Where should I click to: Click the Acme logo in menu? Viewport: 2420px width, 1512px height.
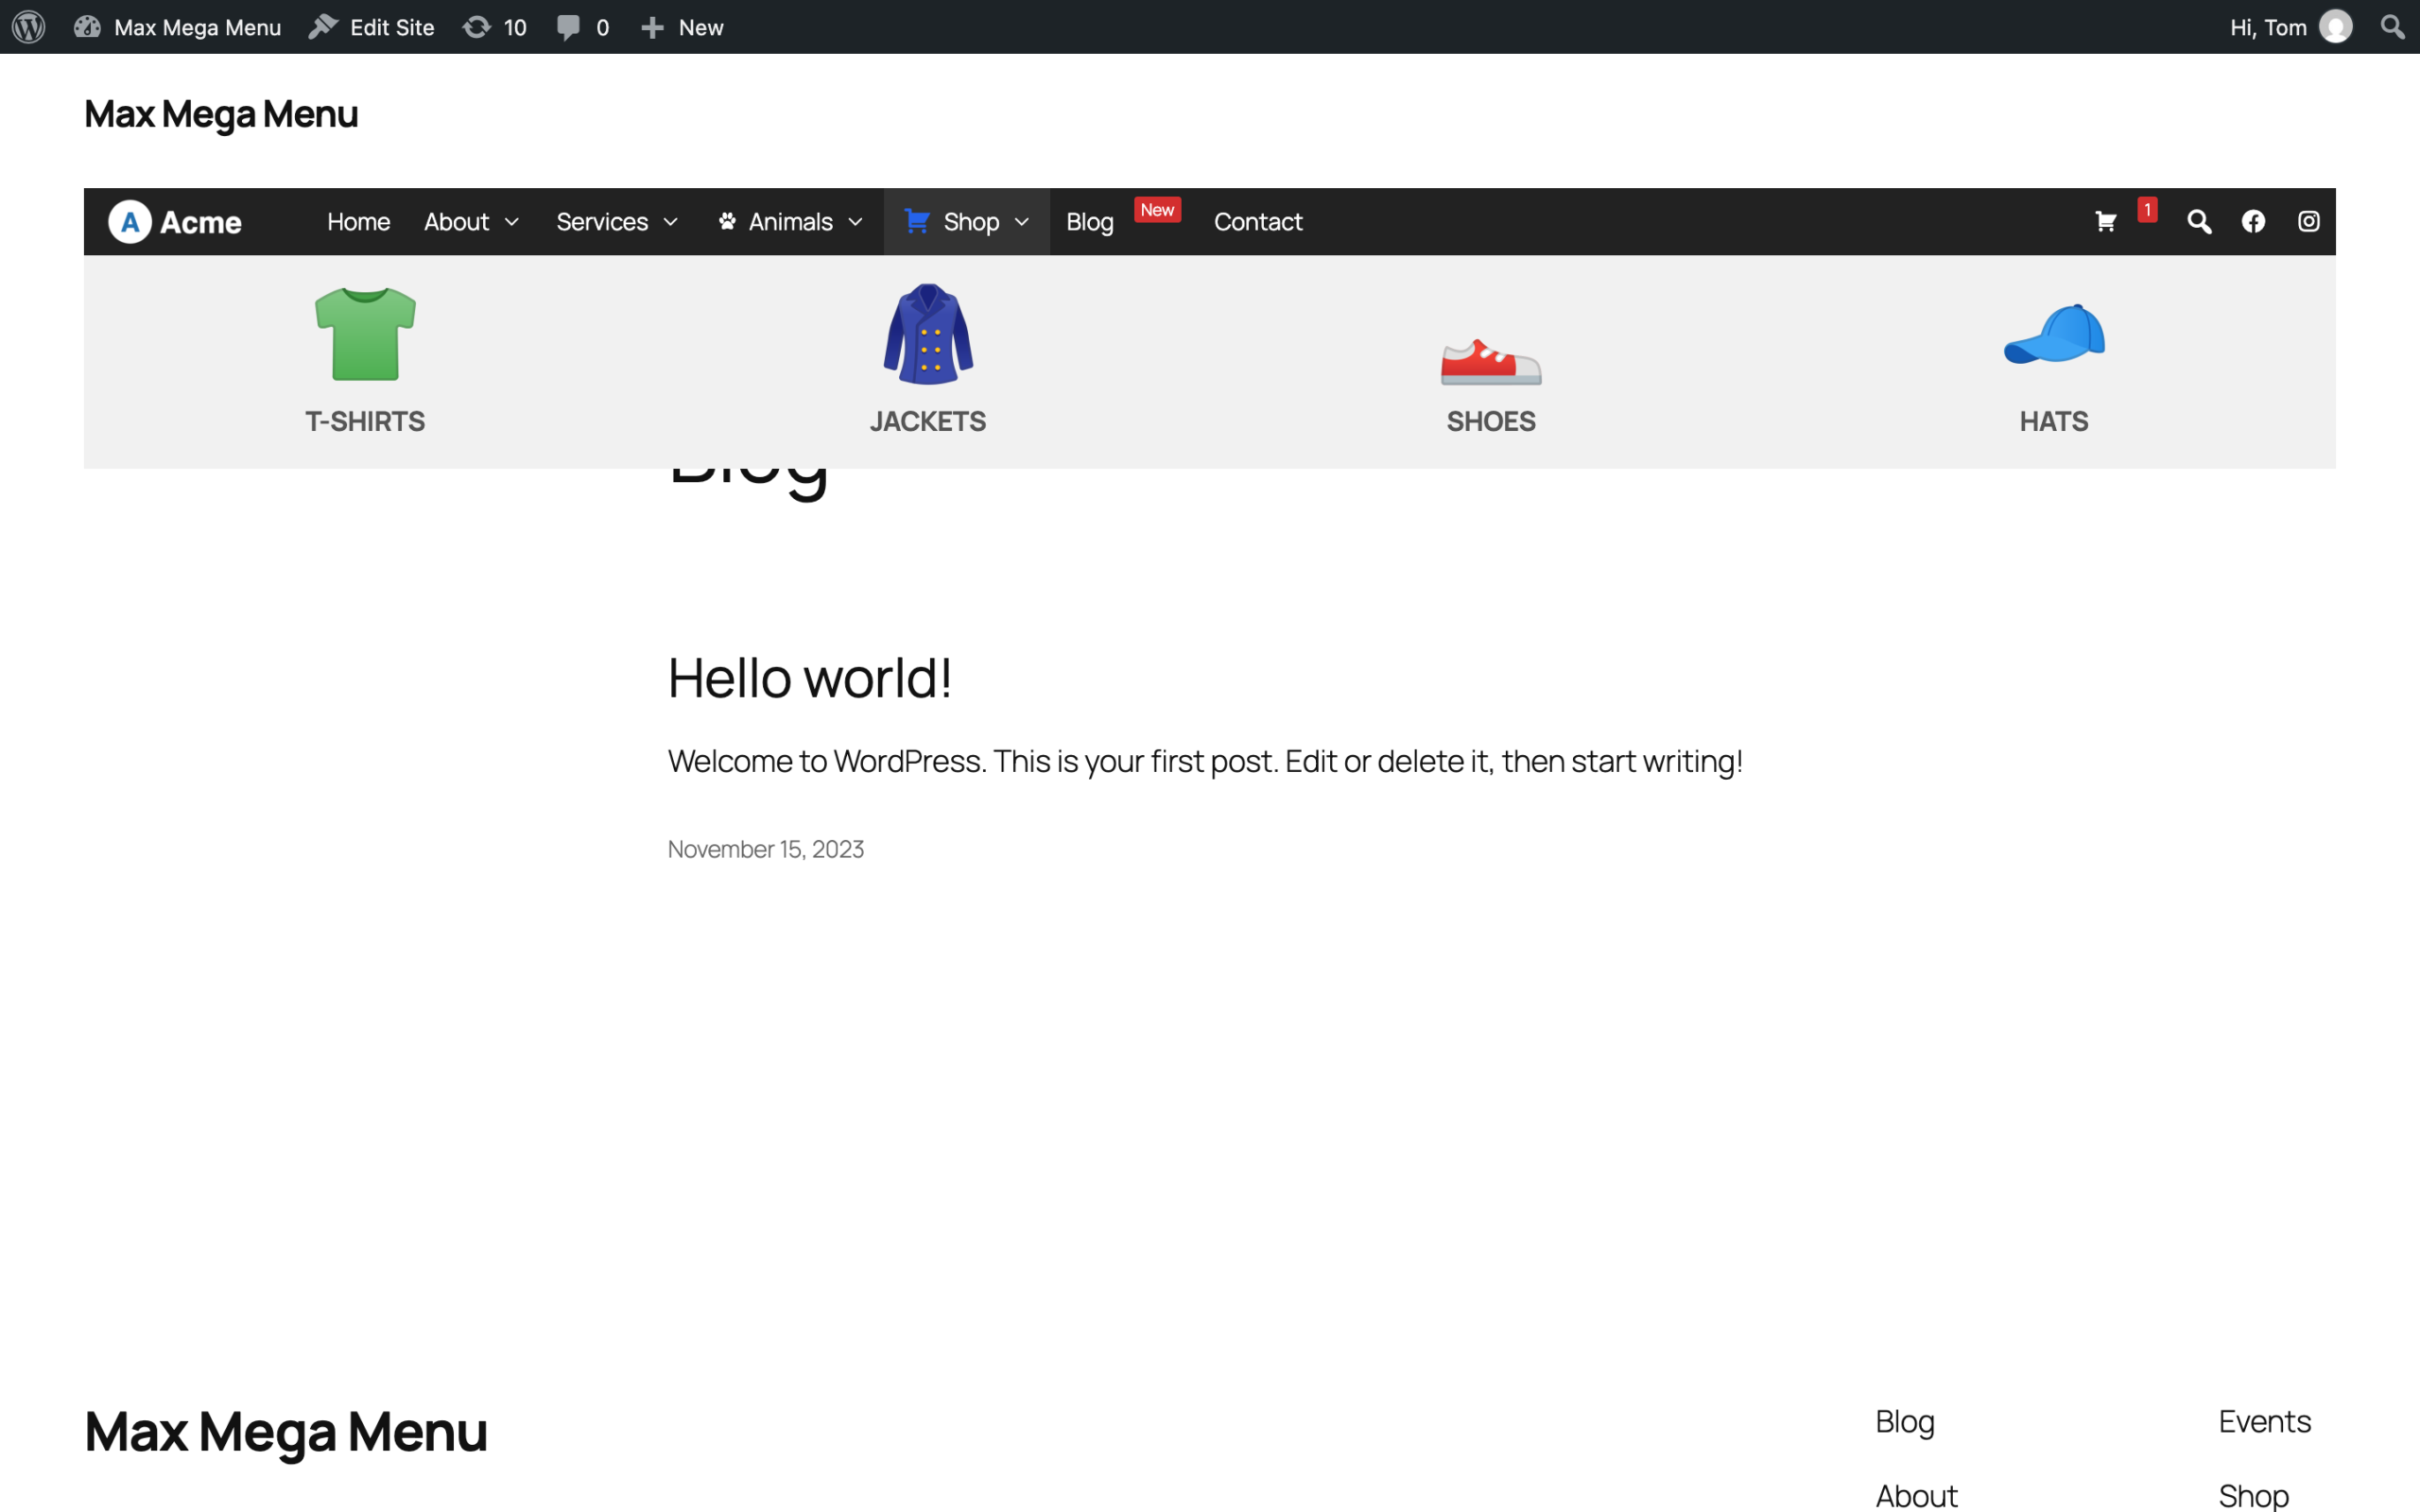click(175, 222)
